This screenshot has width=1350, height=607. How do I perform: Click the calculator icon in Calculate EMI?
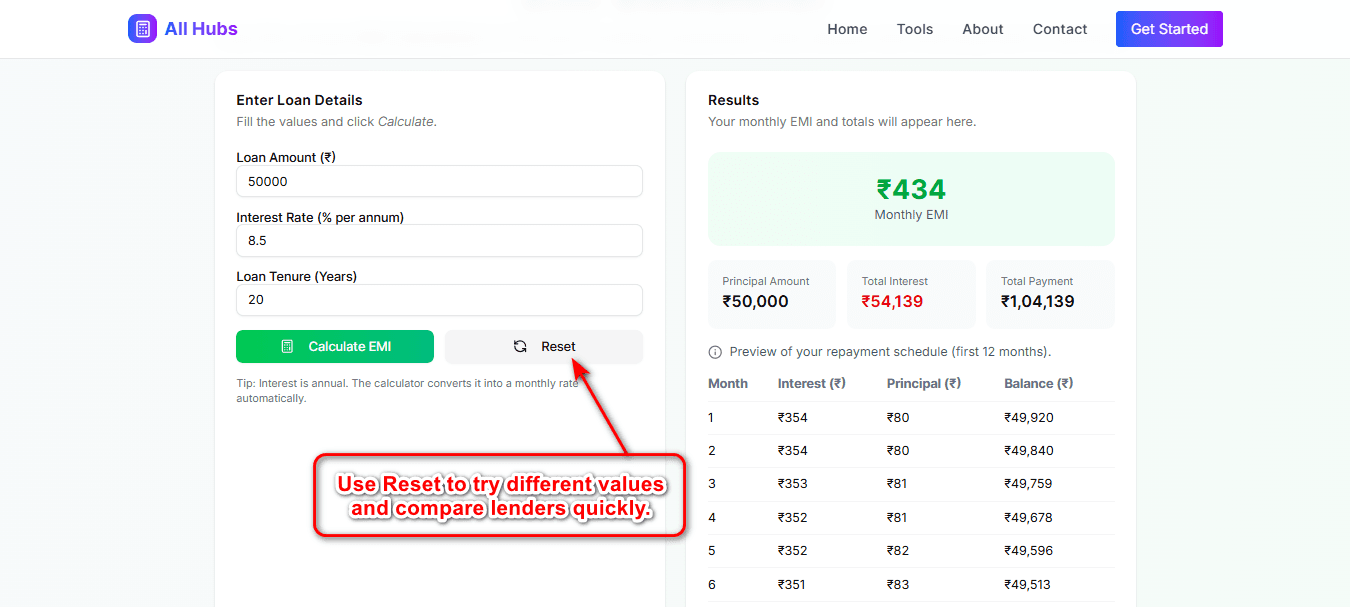click(x=287, y=347)
